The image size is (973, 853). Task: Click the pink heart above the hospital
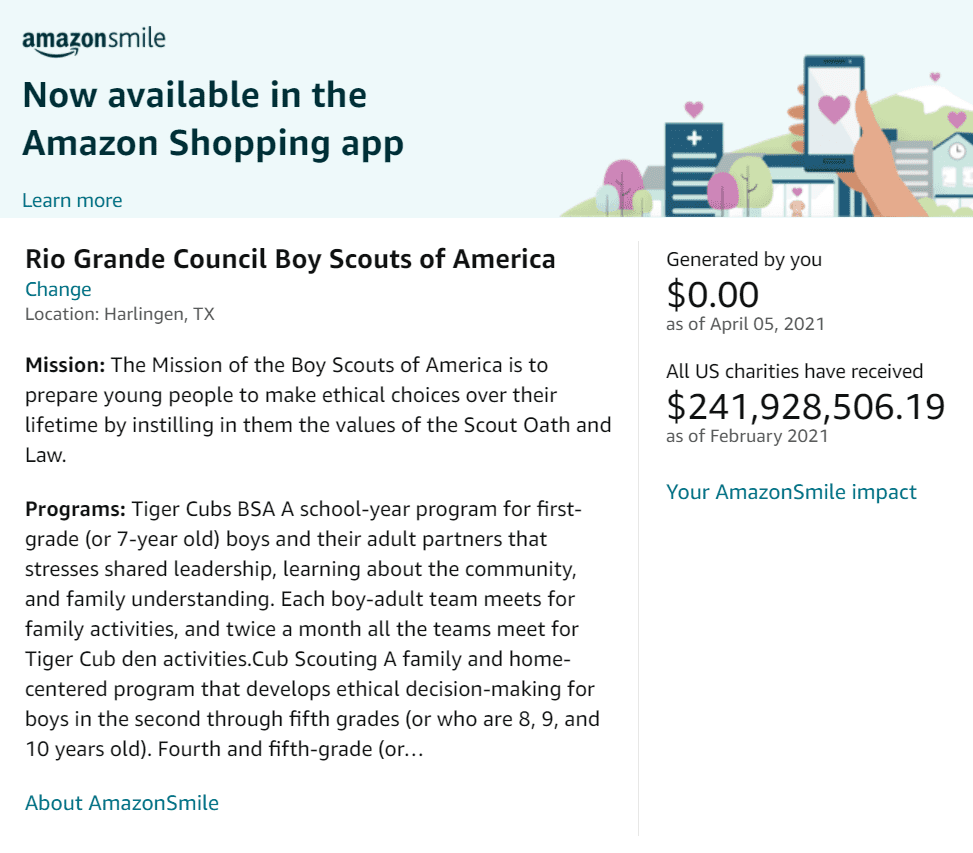(x=693, y=109)
